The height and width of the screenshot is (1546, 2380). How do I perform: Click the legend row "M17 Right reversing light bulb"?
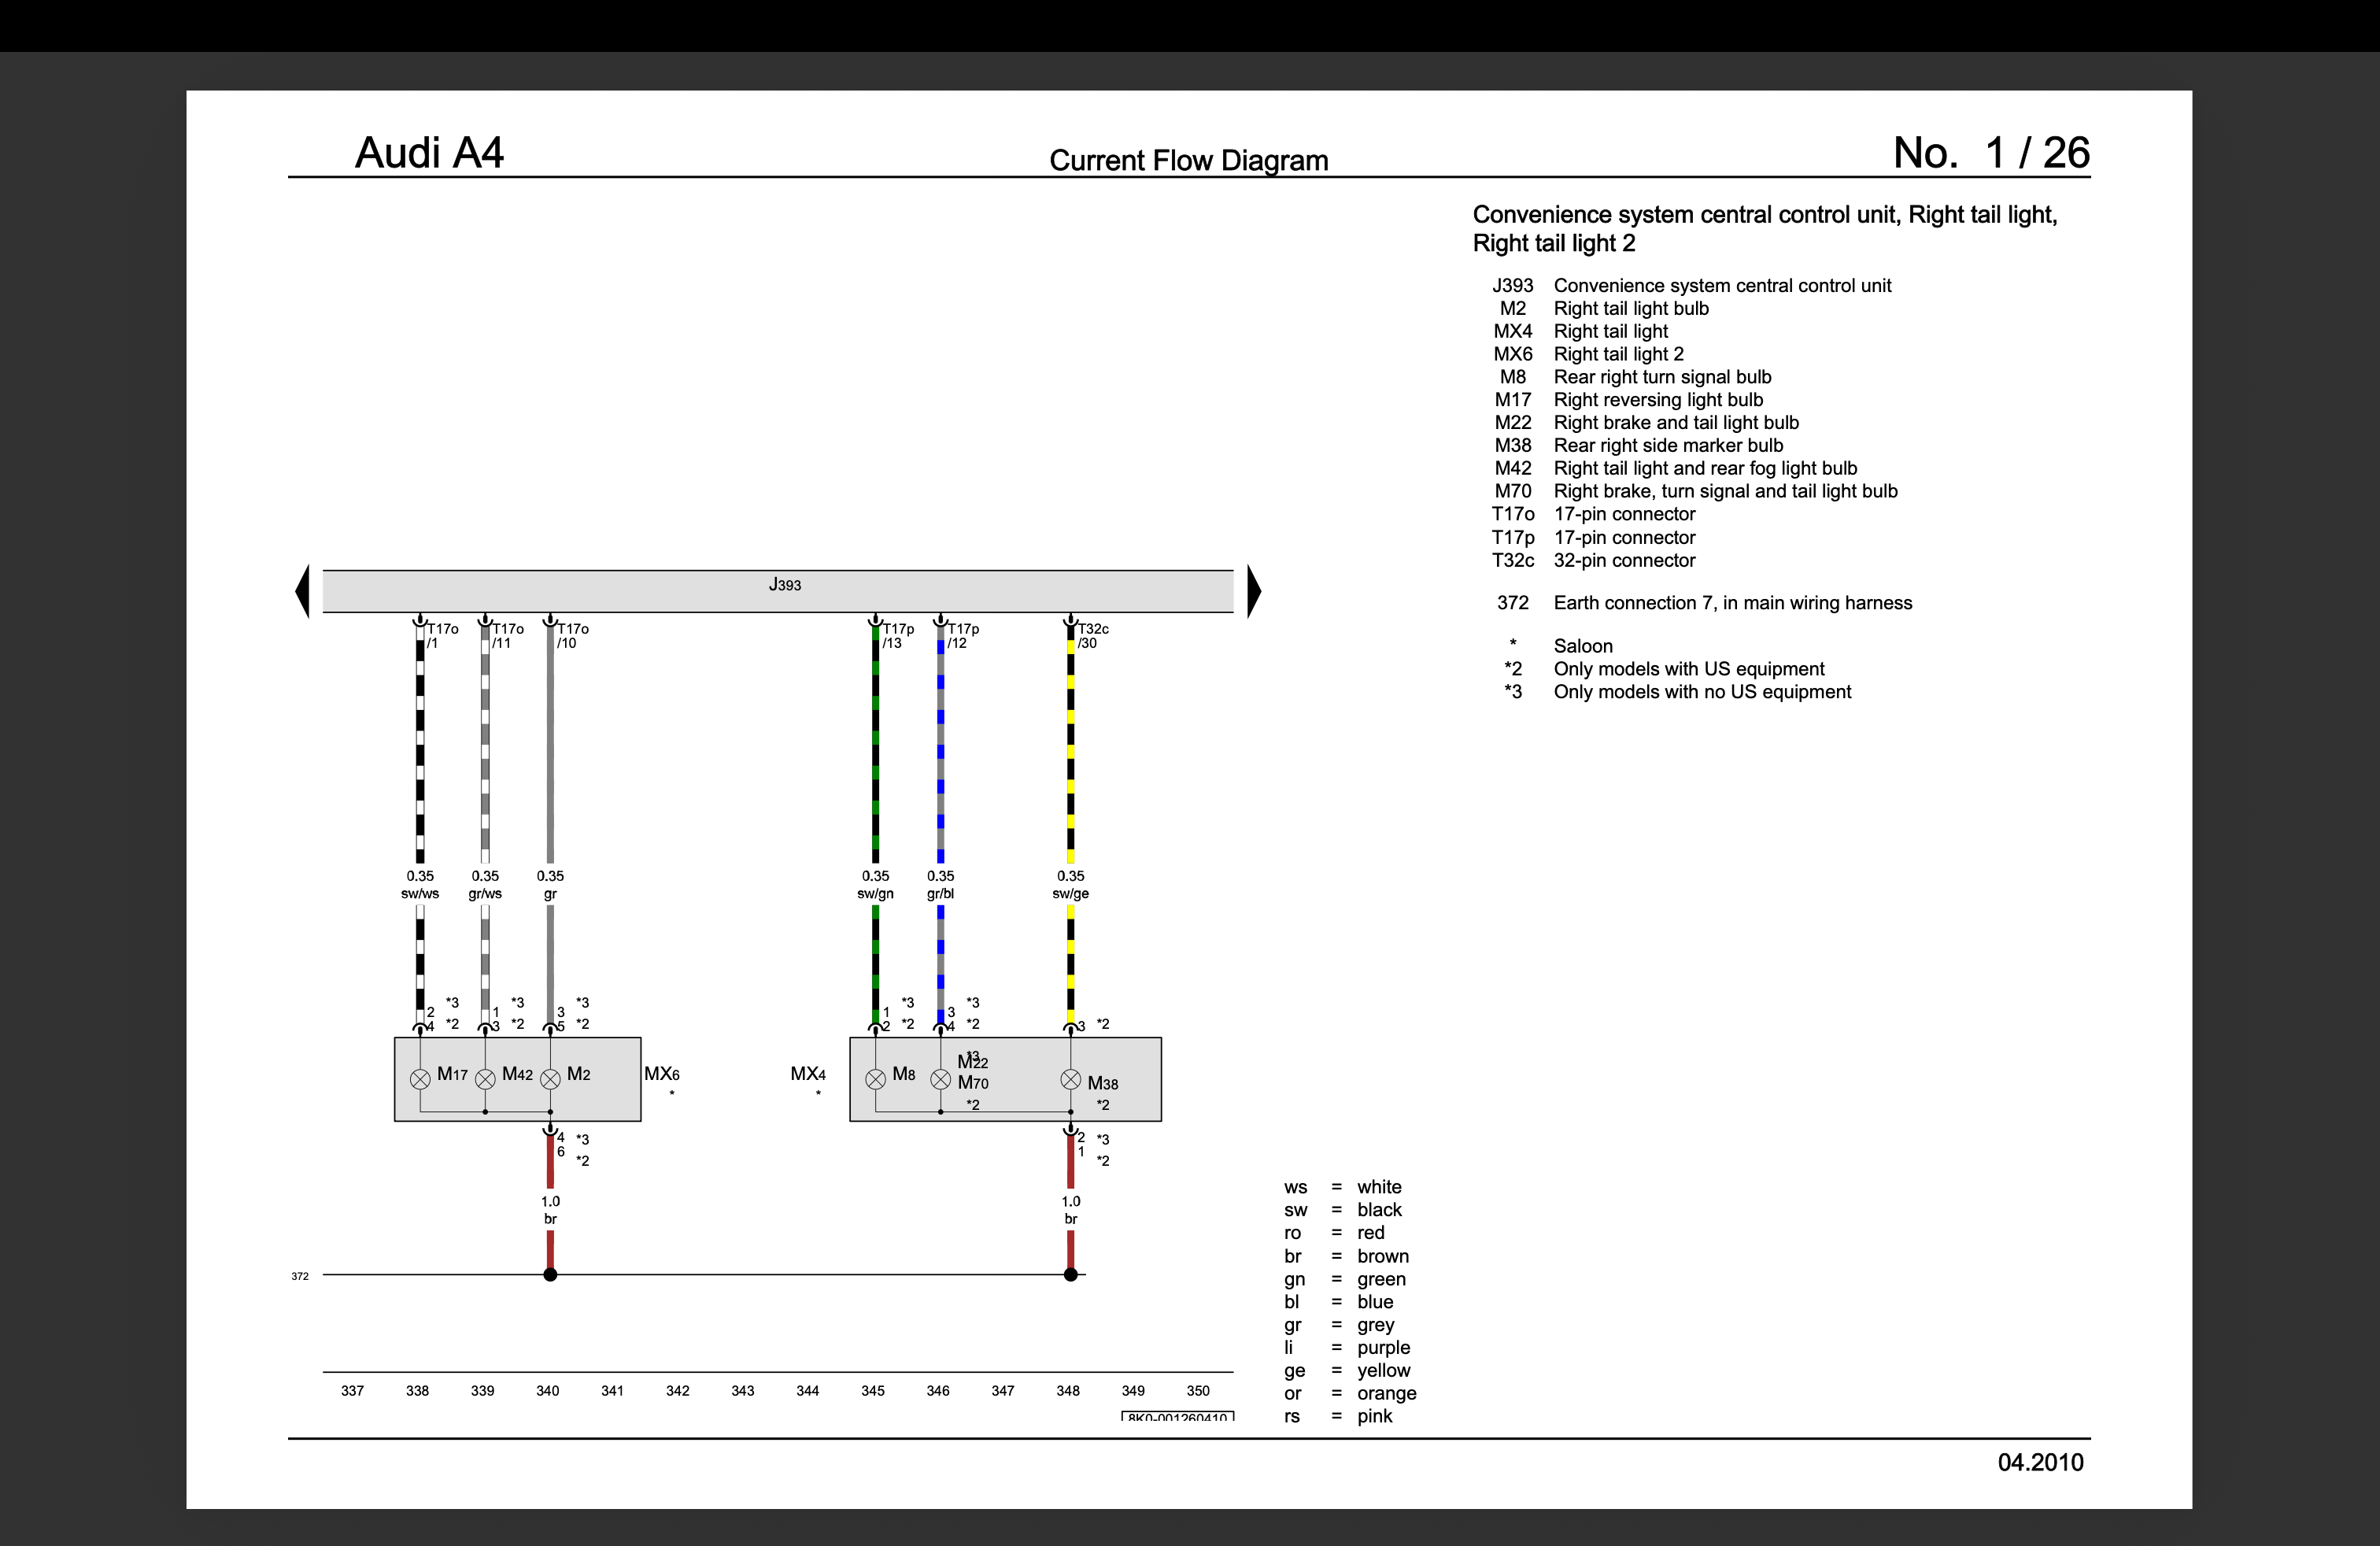pyautogui.click(x=1629, y=400)
